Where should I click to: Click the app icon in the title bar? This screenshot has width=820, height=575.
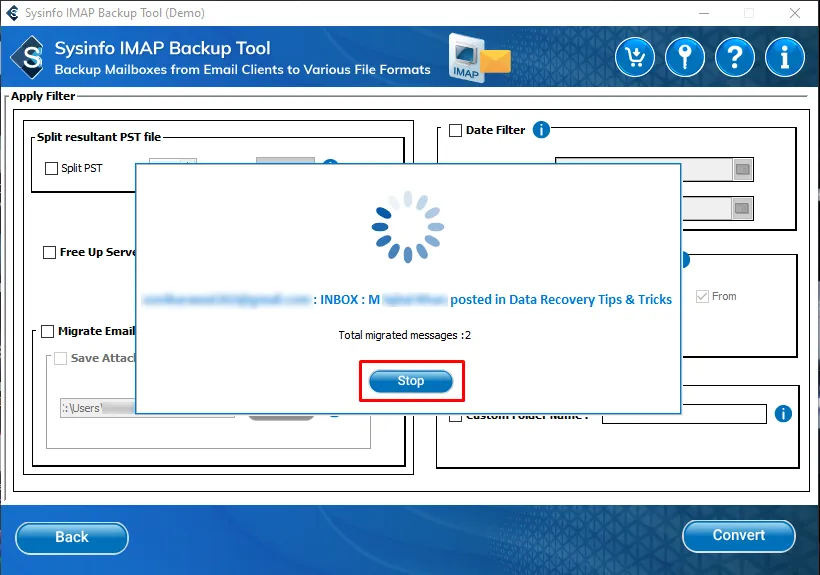[x=12, y=13]
